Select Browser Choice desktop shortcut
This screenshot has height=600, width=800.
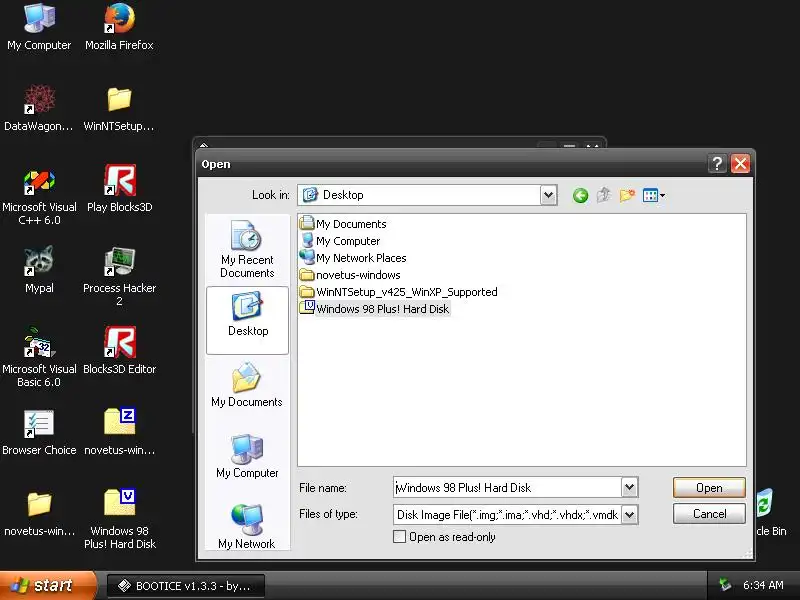click(39, 432)
